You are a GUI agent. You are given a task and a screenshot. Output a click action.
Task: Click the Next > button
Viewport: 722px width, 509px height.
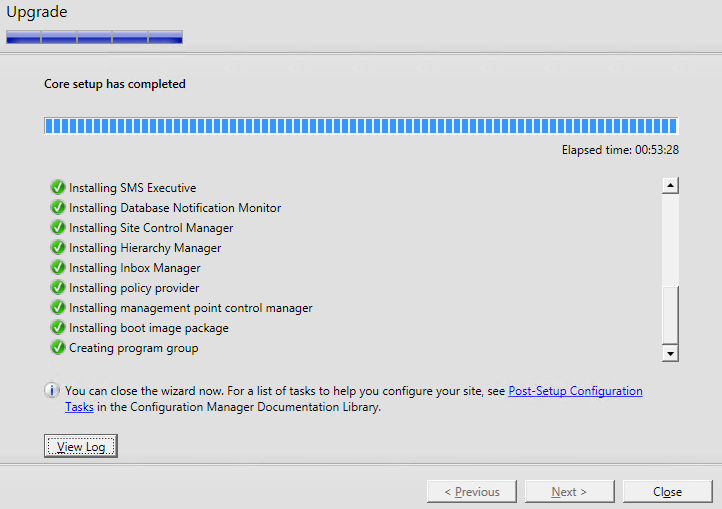[569, 491]
